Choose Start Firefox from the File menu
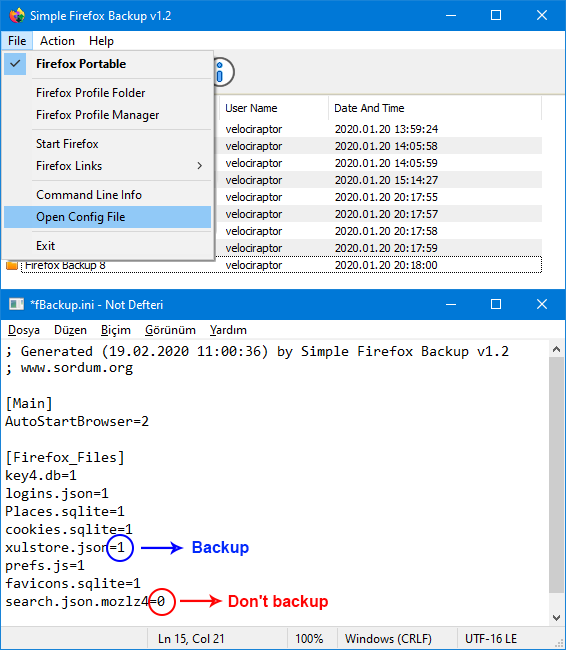This screenshot has width=566, height=650. [108, 144]
